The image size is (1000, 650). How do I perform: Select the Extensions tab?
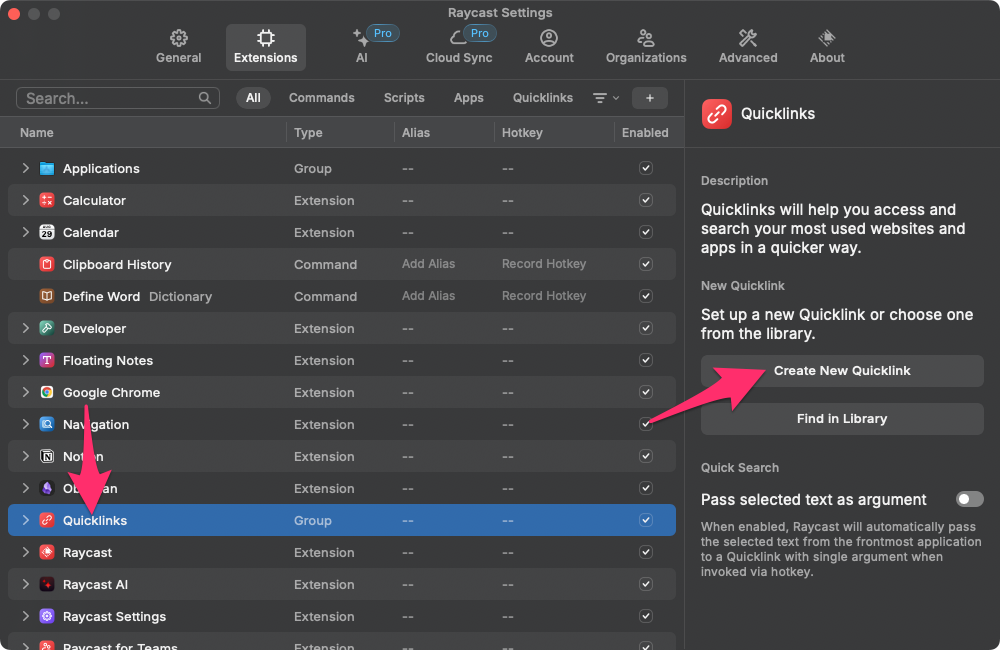(265, 47)
